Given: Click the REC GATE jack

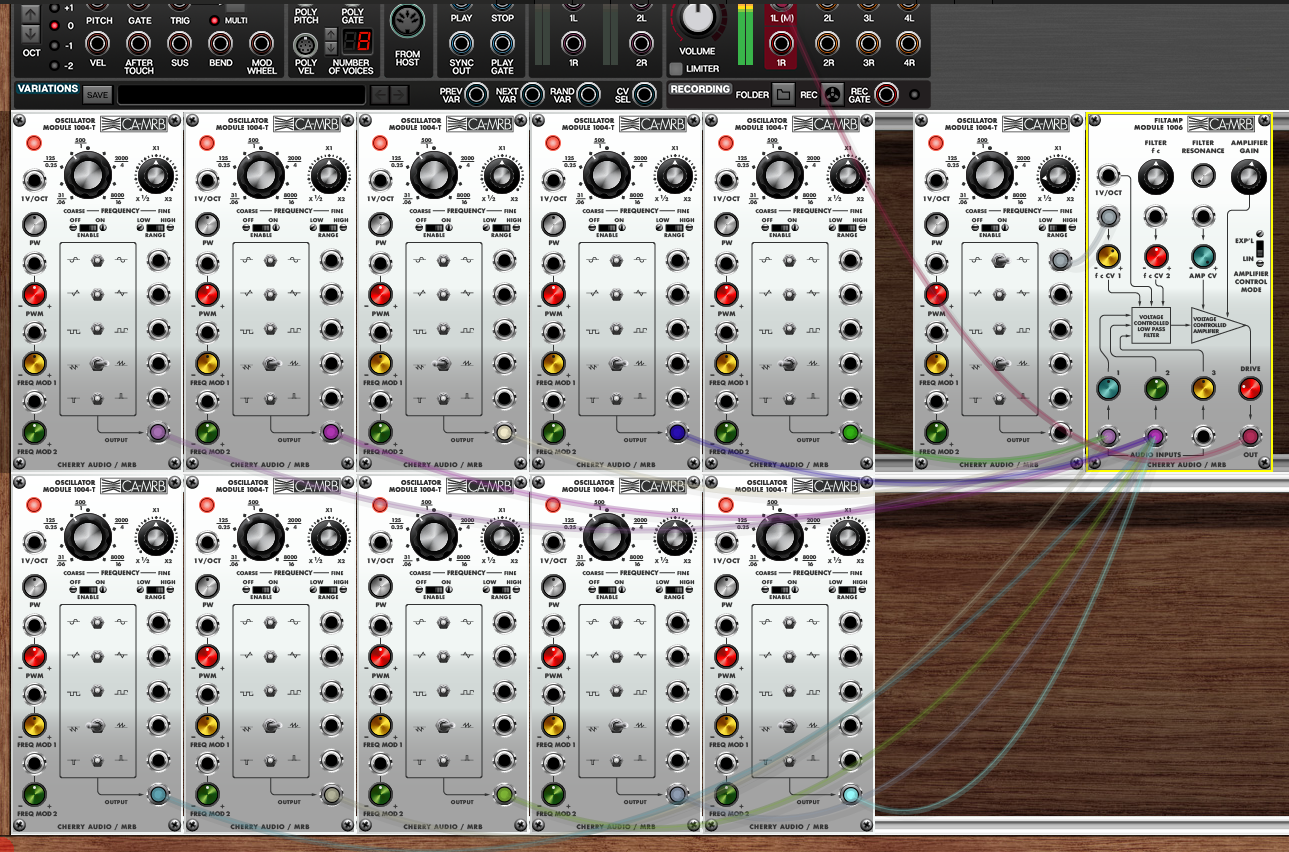Looking at the screenshot, I should pos(887,95).
